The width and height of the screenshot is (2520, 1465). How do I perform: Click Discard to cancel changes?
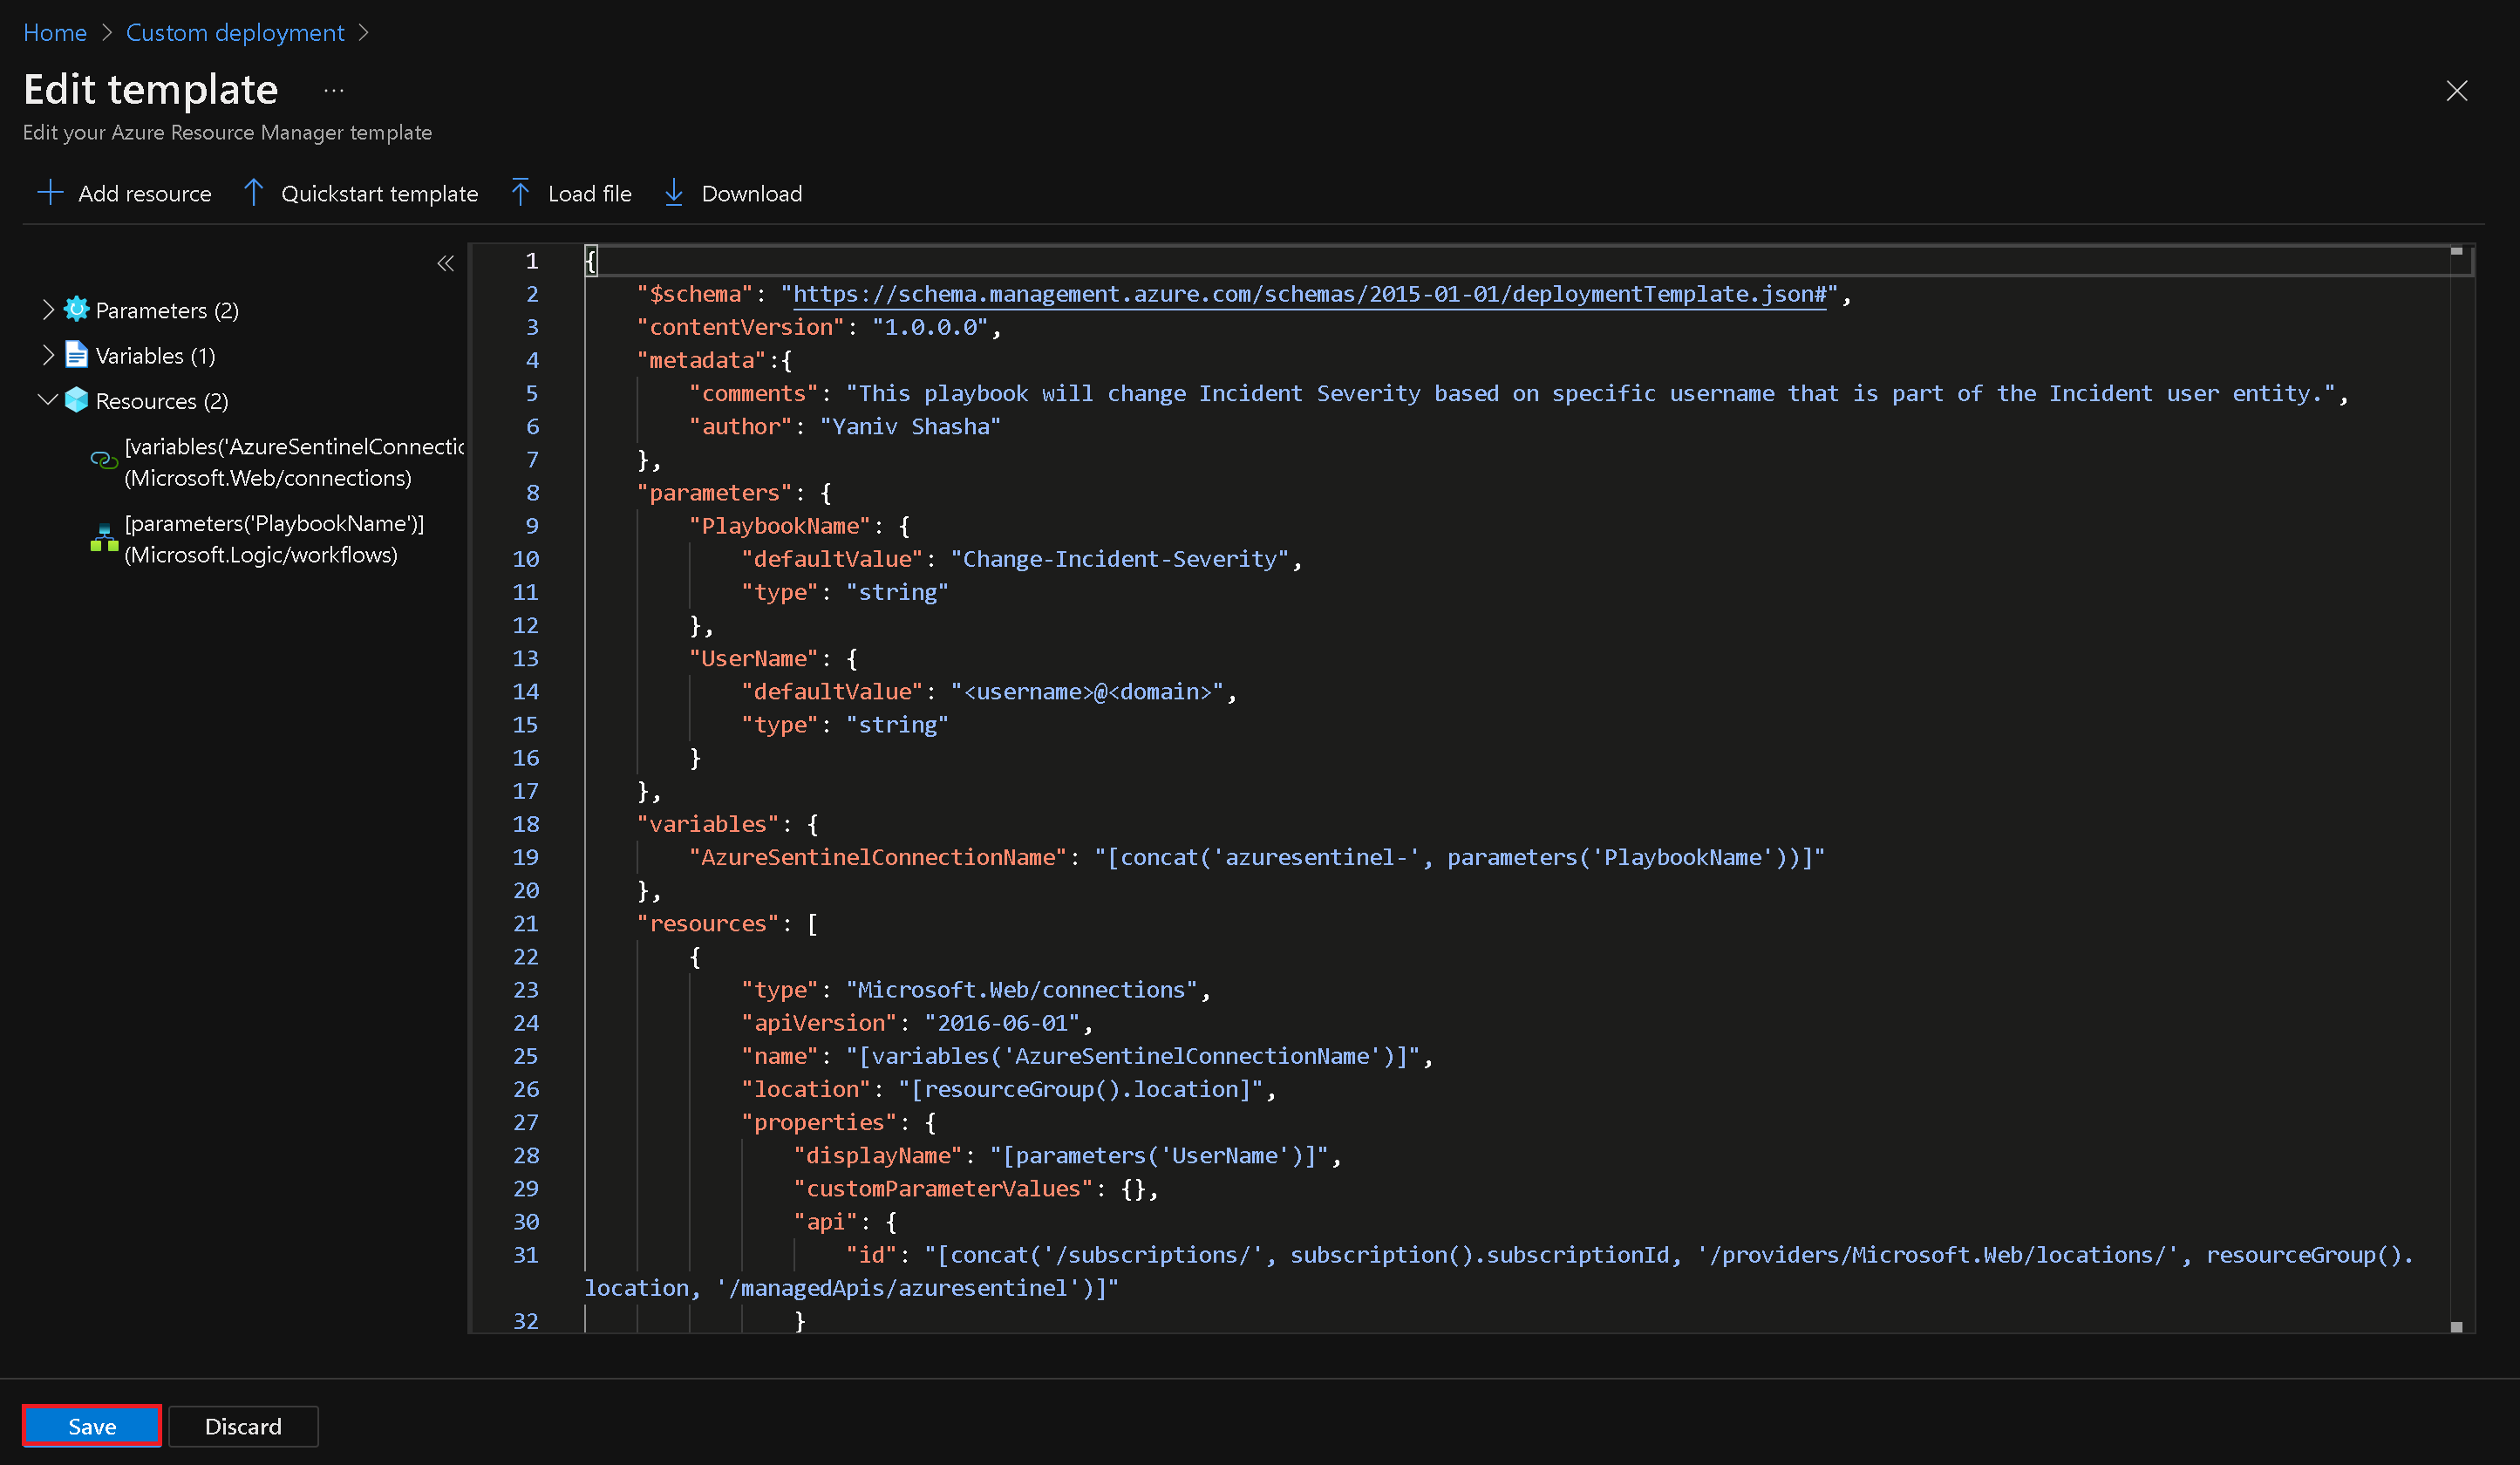[242, 1425]
